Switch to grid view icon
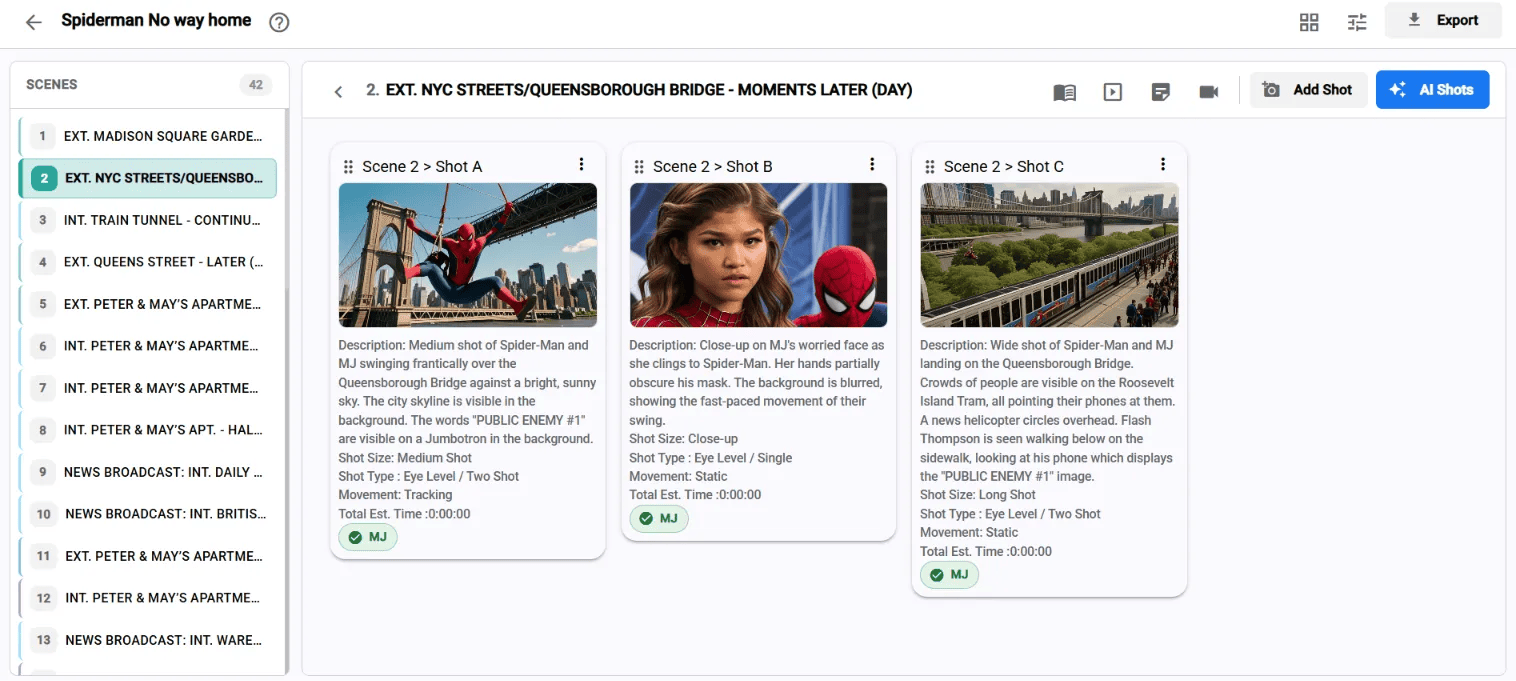This screenshot has width=1516, height=681. [x=1309, y=22]
